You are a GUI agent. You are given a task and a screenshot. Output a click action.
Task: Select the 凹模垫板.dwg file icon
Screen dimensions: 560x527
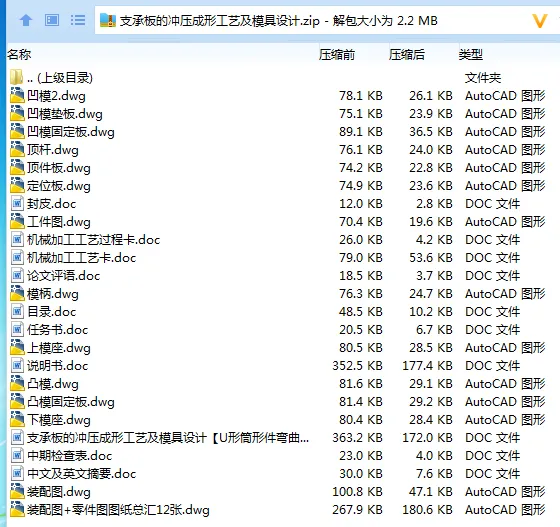(17, 114)
